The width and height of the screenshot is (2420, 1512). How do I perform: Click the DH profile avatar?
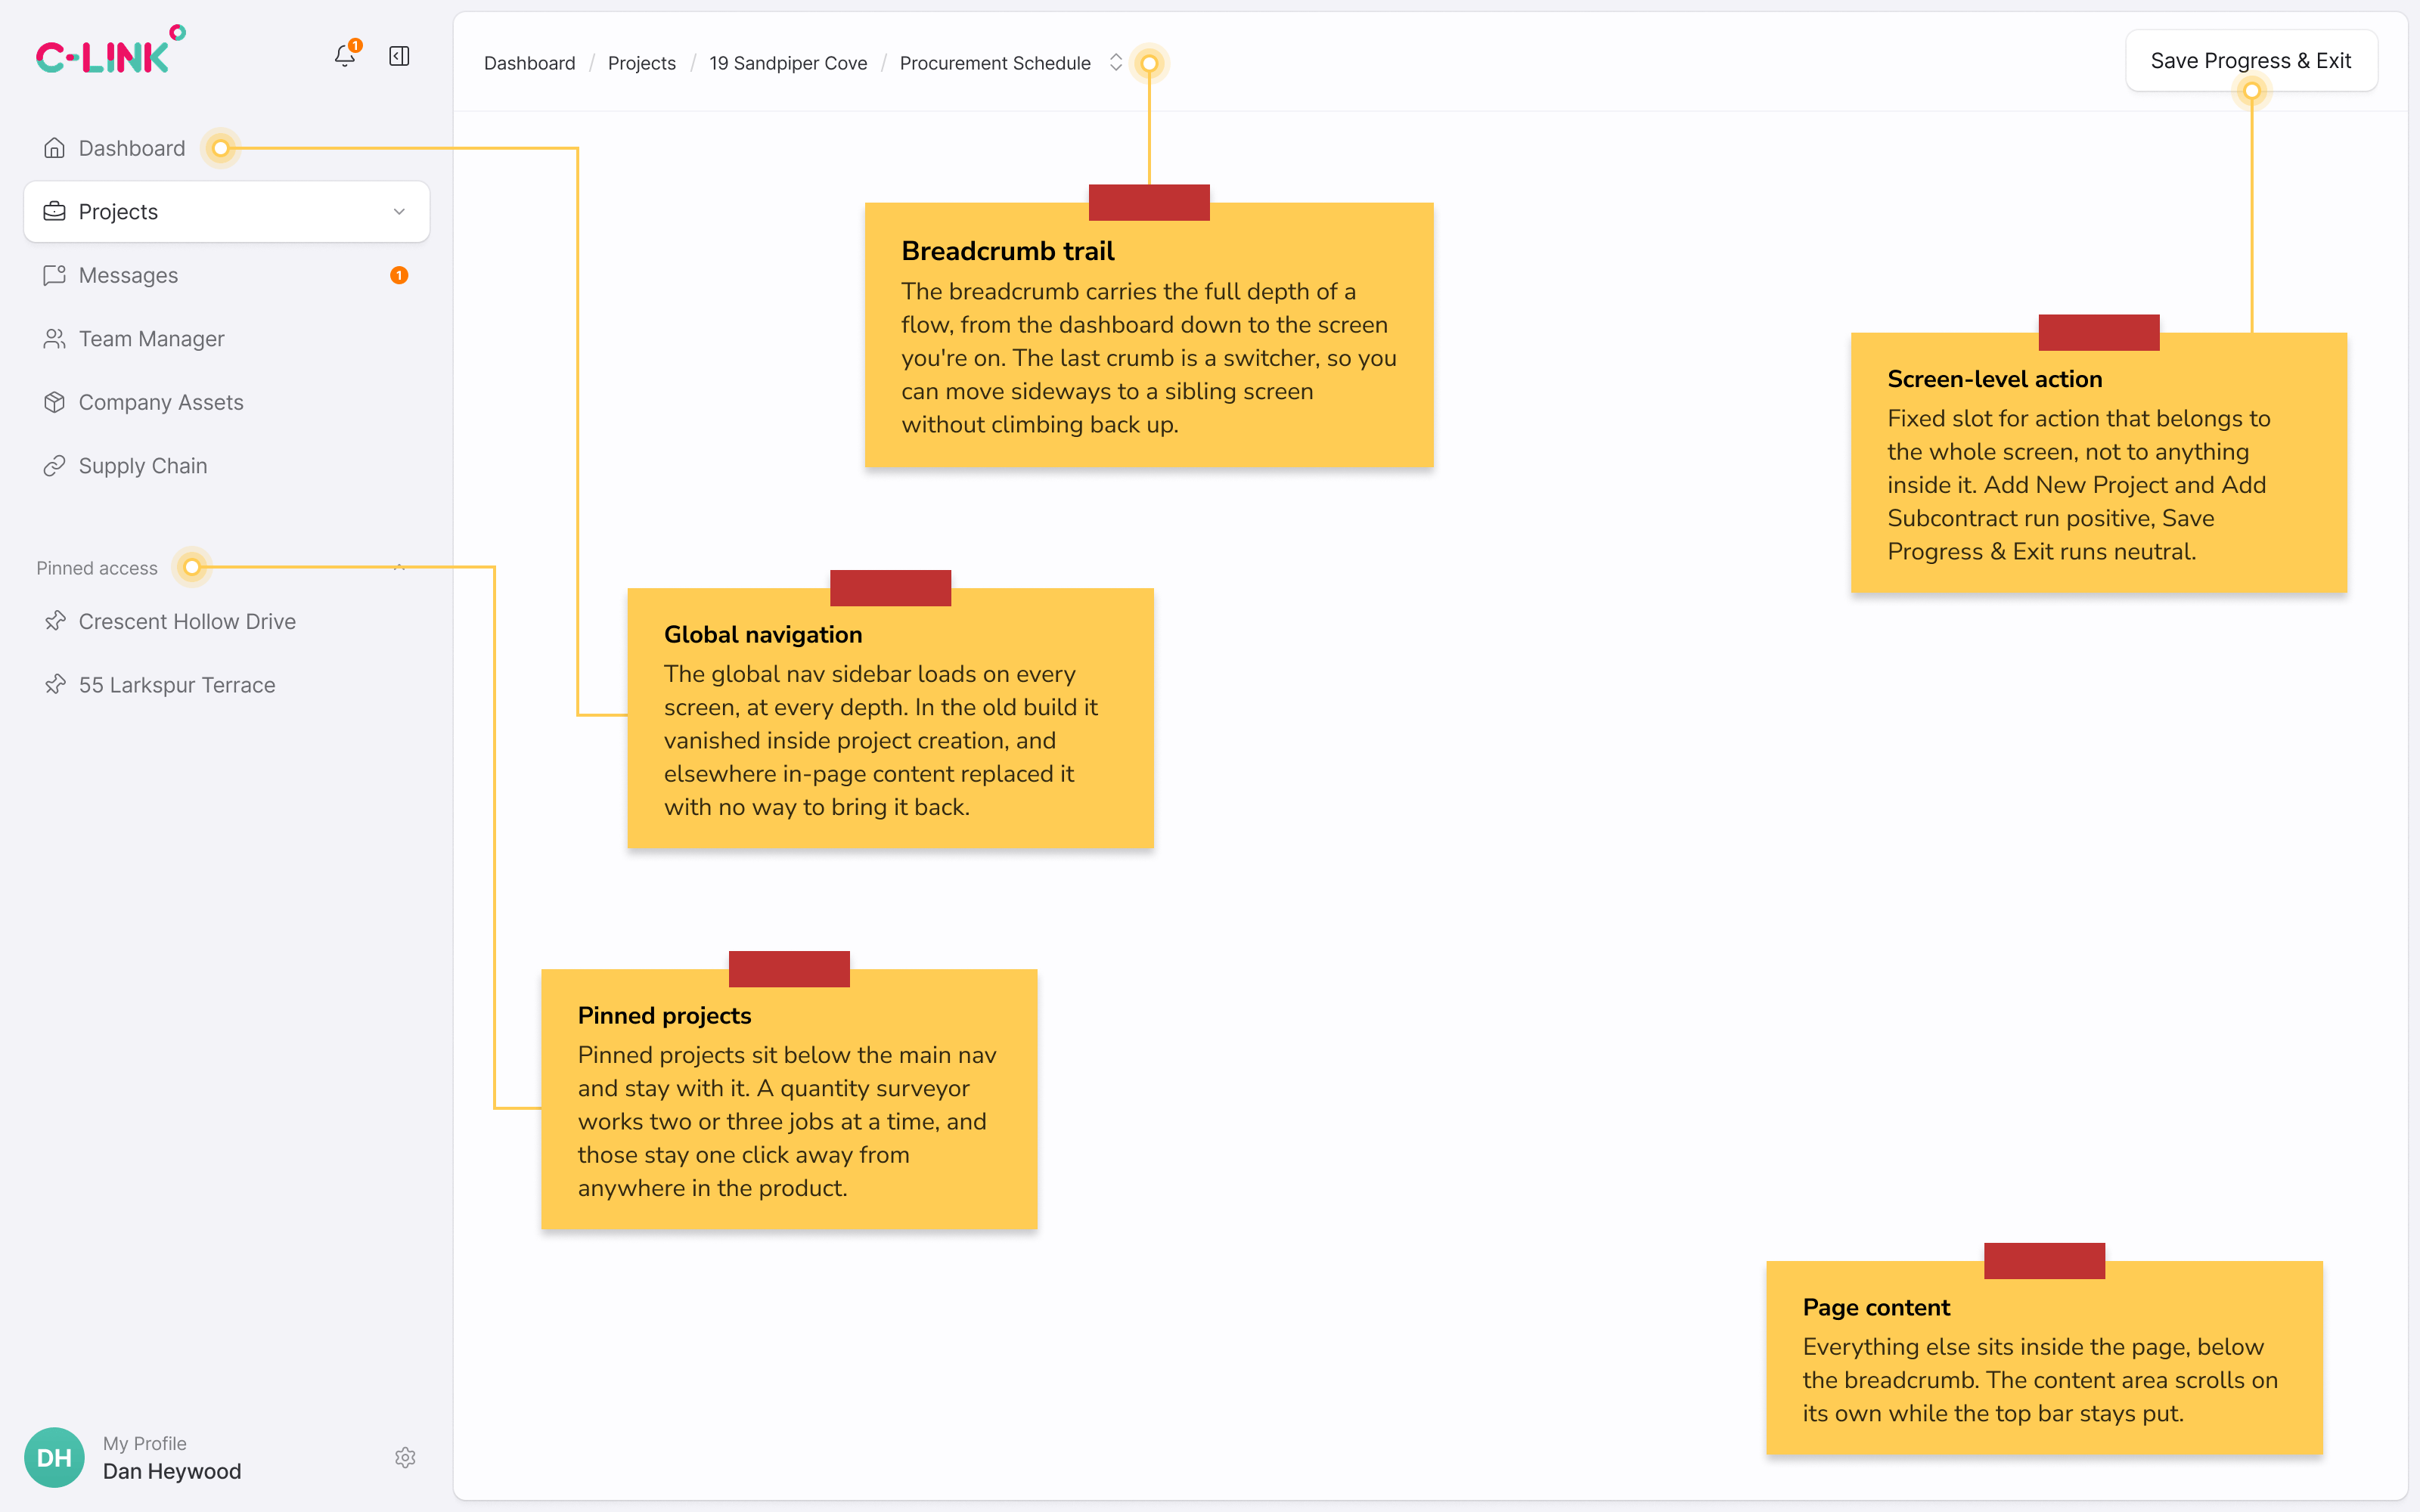click(x=54, y=1457)
